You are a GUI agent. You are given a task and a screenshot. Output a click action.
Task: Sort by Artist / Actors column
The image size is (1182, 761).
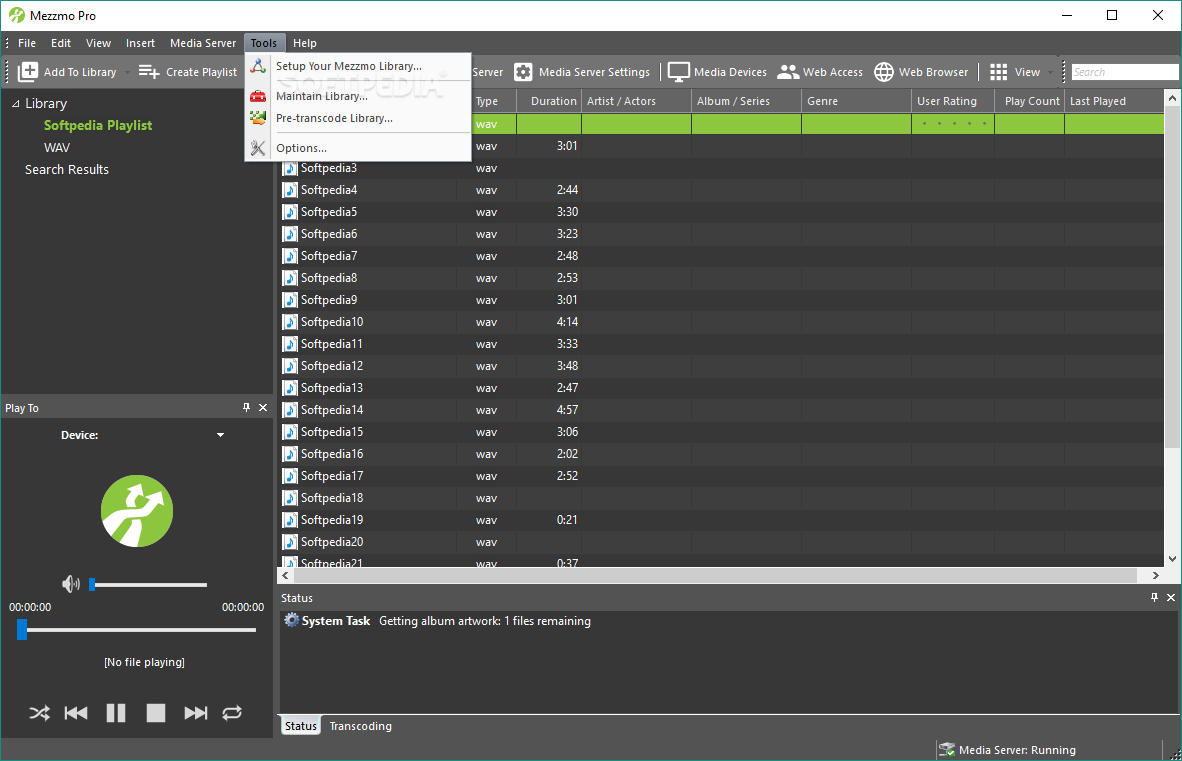tap(636, 101)
